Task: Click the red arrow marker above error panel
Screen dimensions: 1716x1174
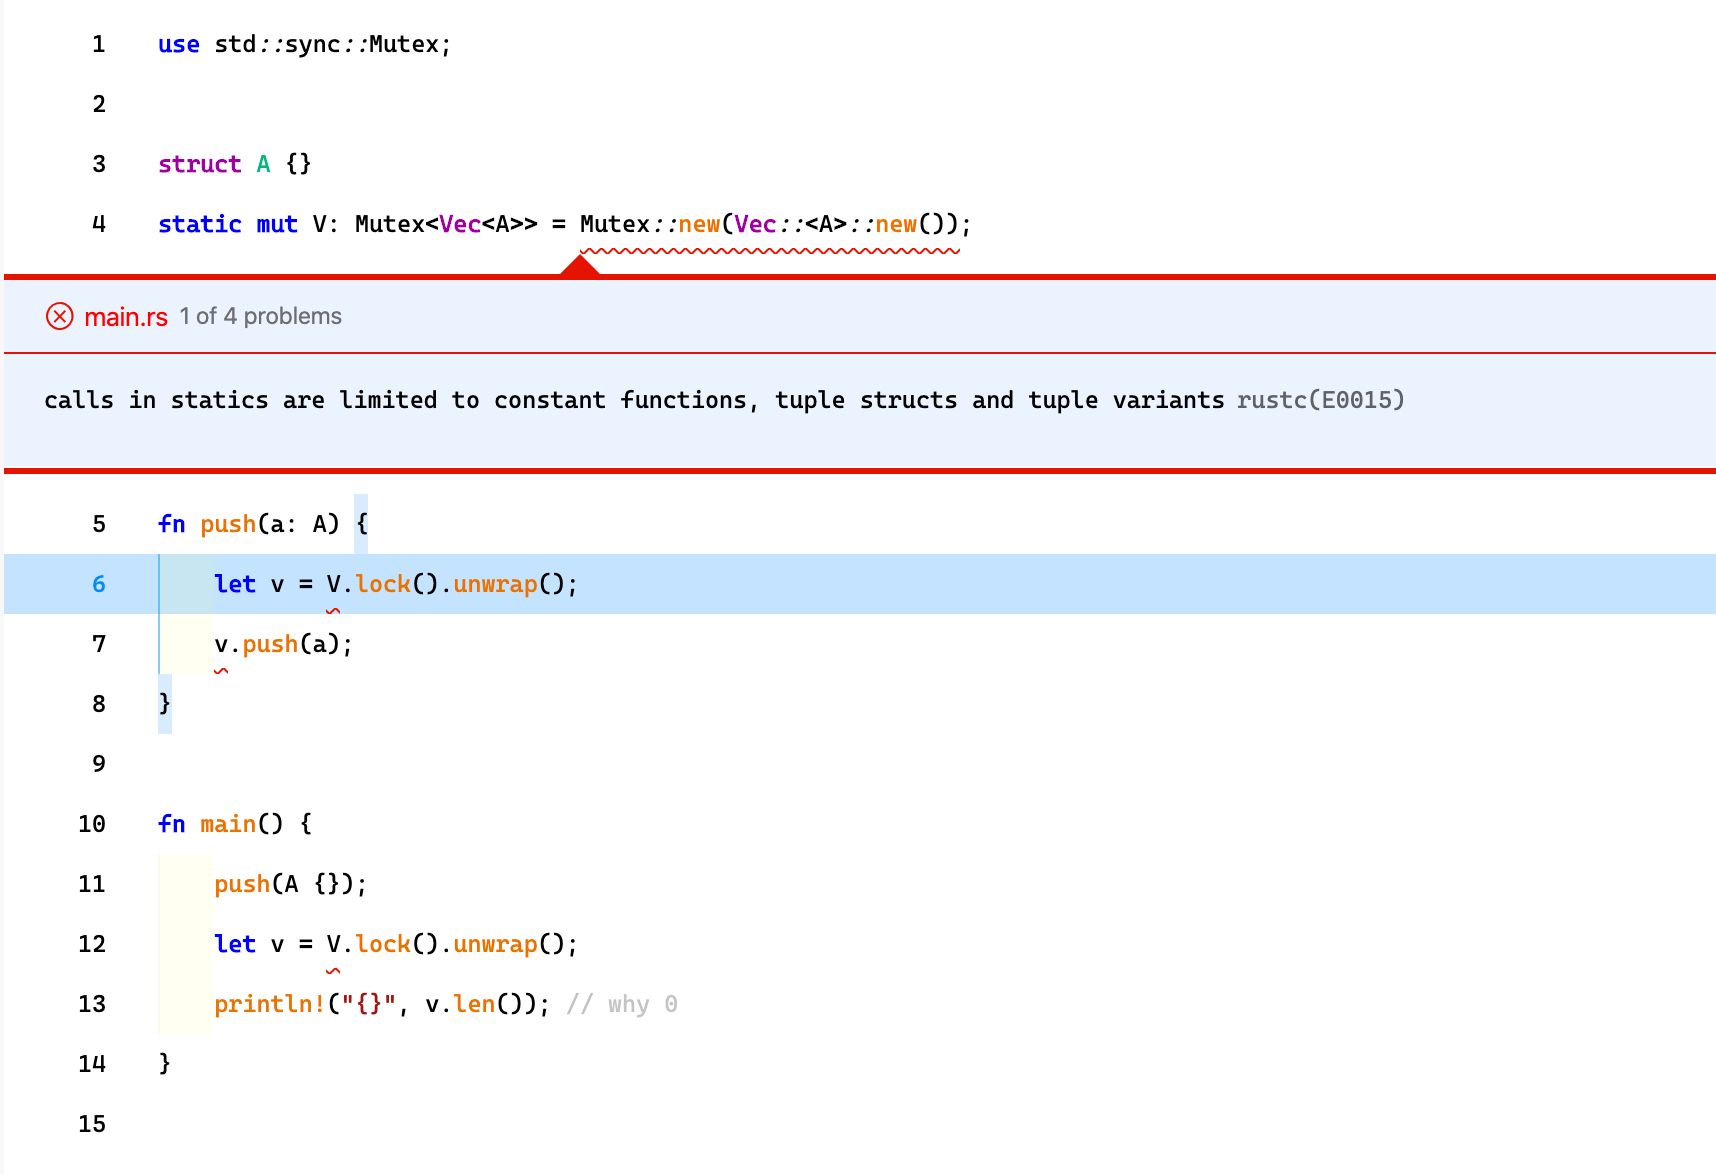Action: pos(580,266)
